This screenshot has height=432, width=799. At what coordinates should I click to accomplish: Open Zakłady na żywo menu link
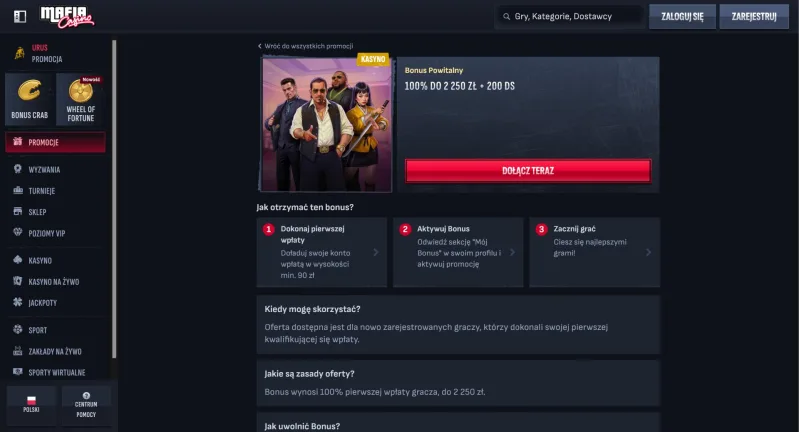(x=56, y=352)
